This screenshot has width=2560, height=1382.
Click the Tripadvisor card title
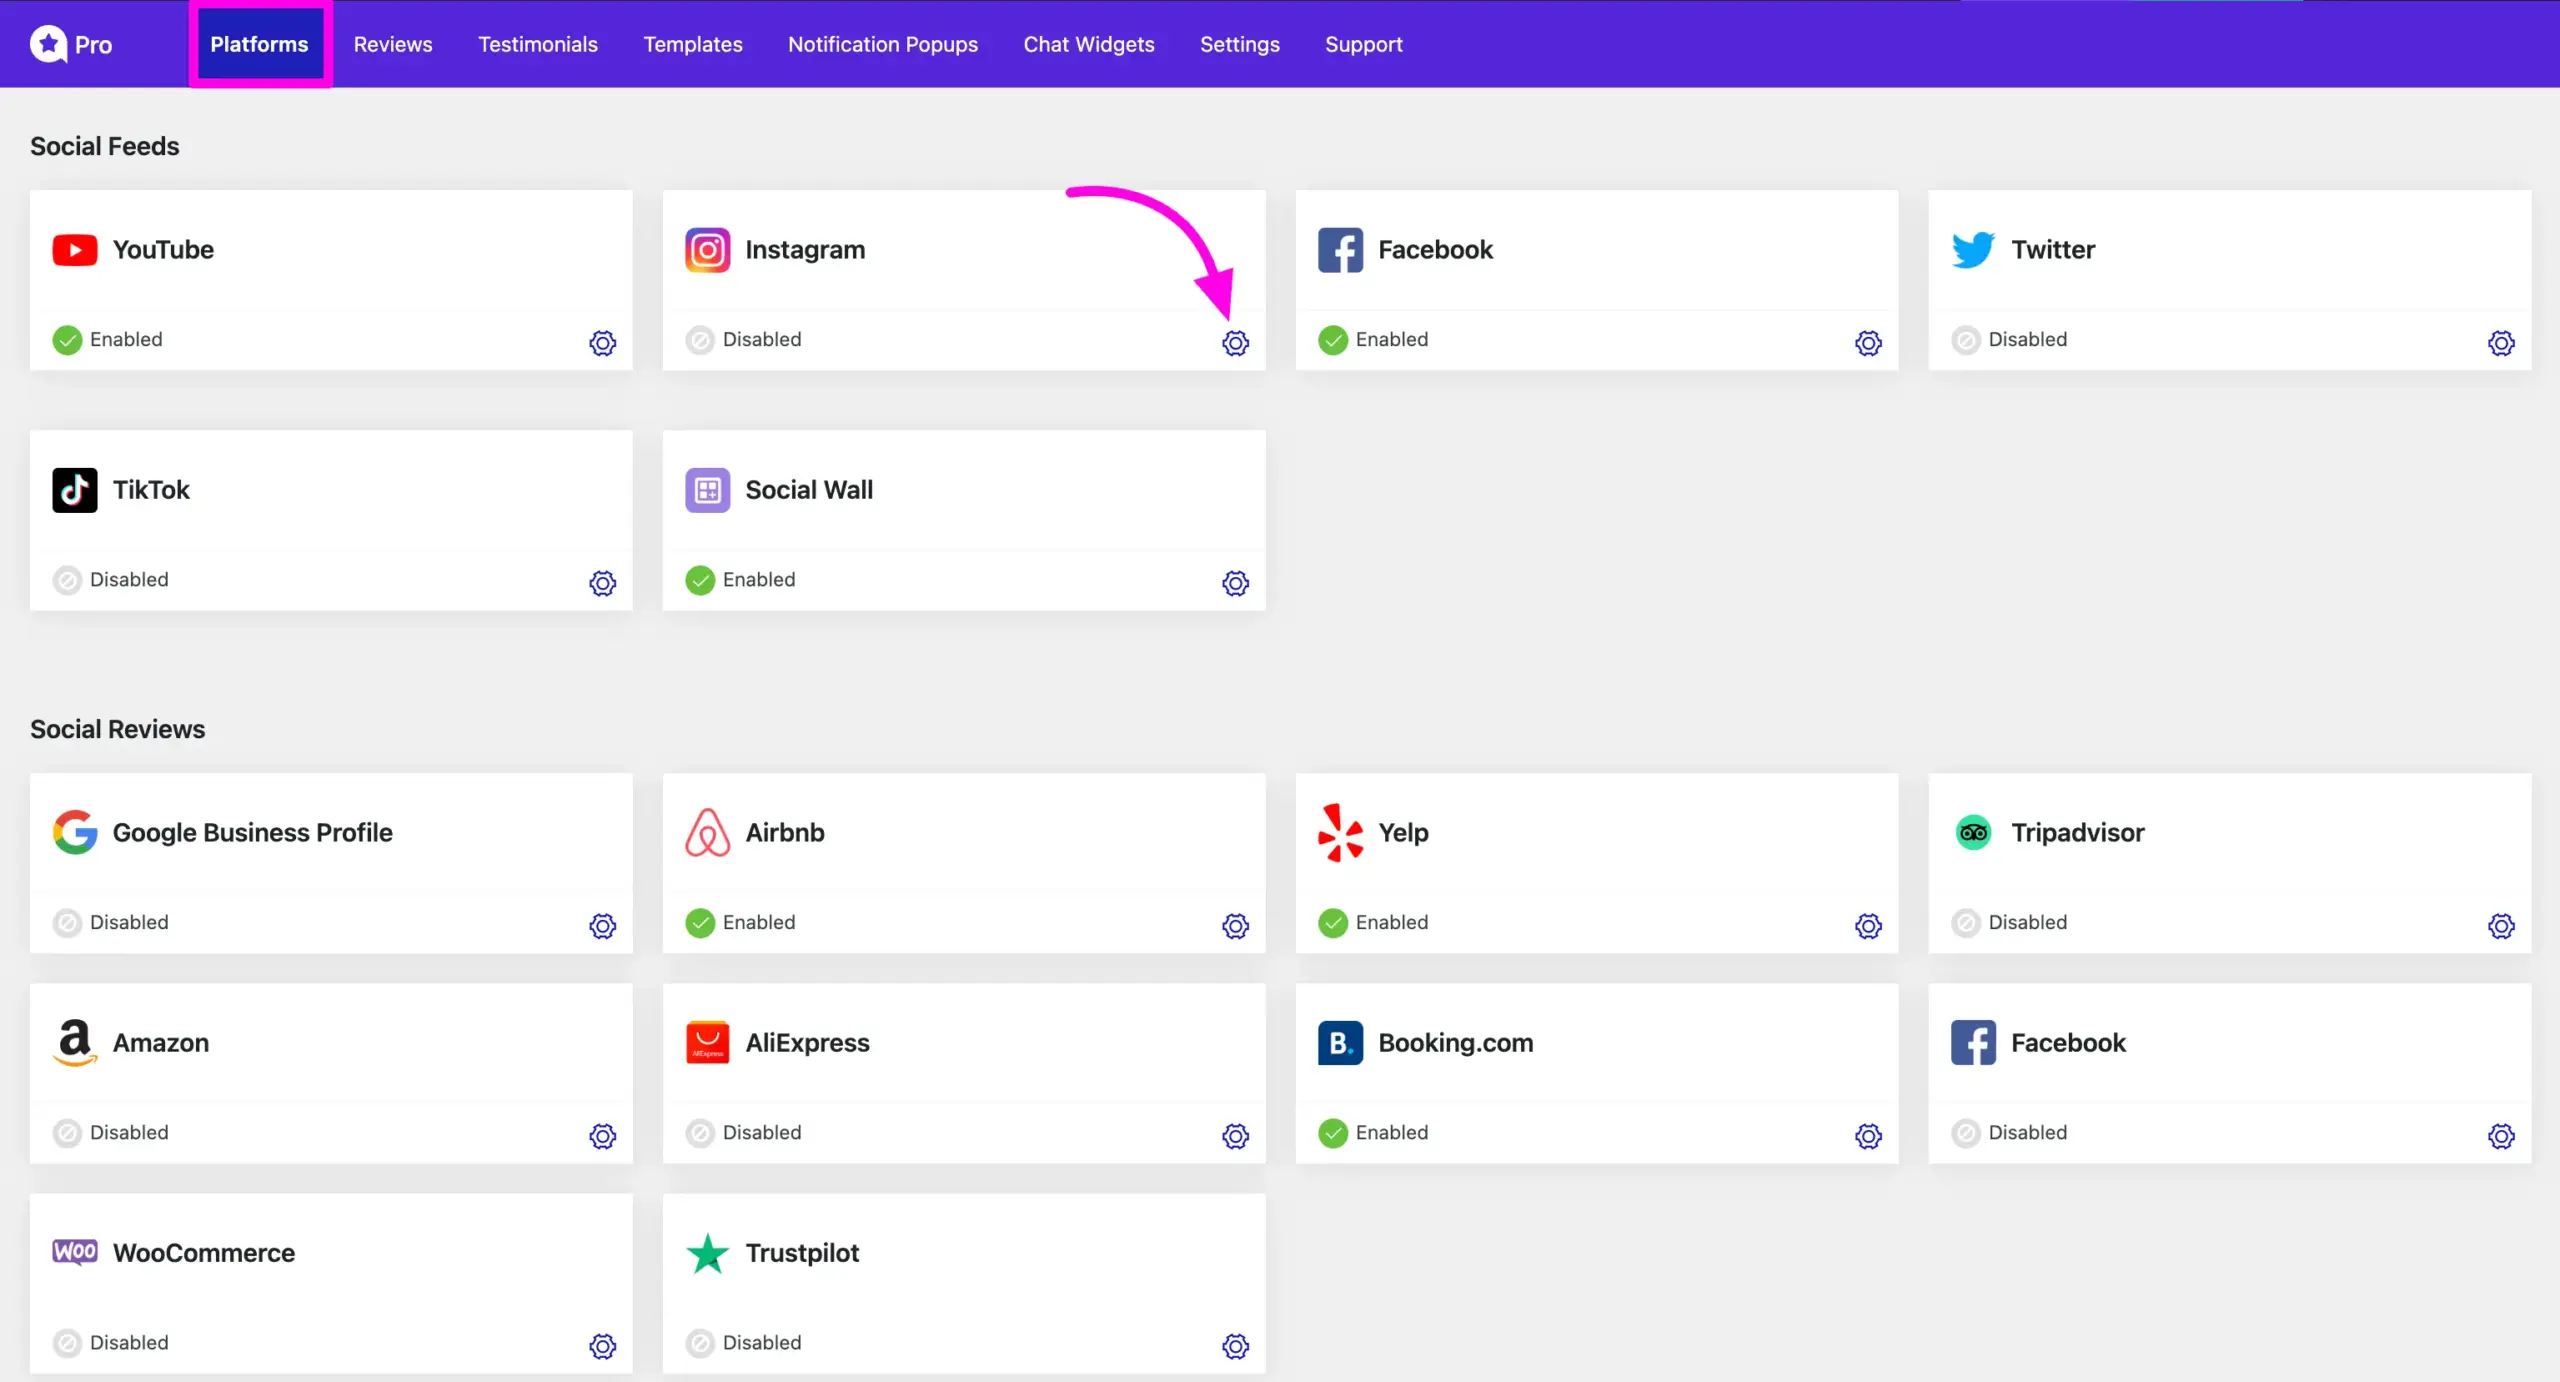[2078, 832]
